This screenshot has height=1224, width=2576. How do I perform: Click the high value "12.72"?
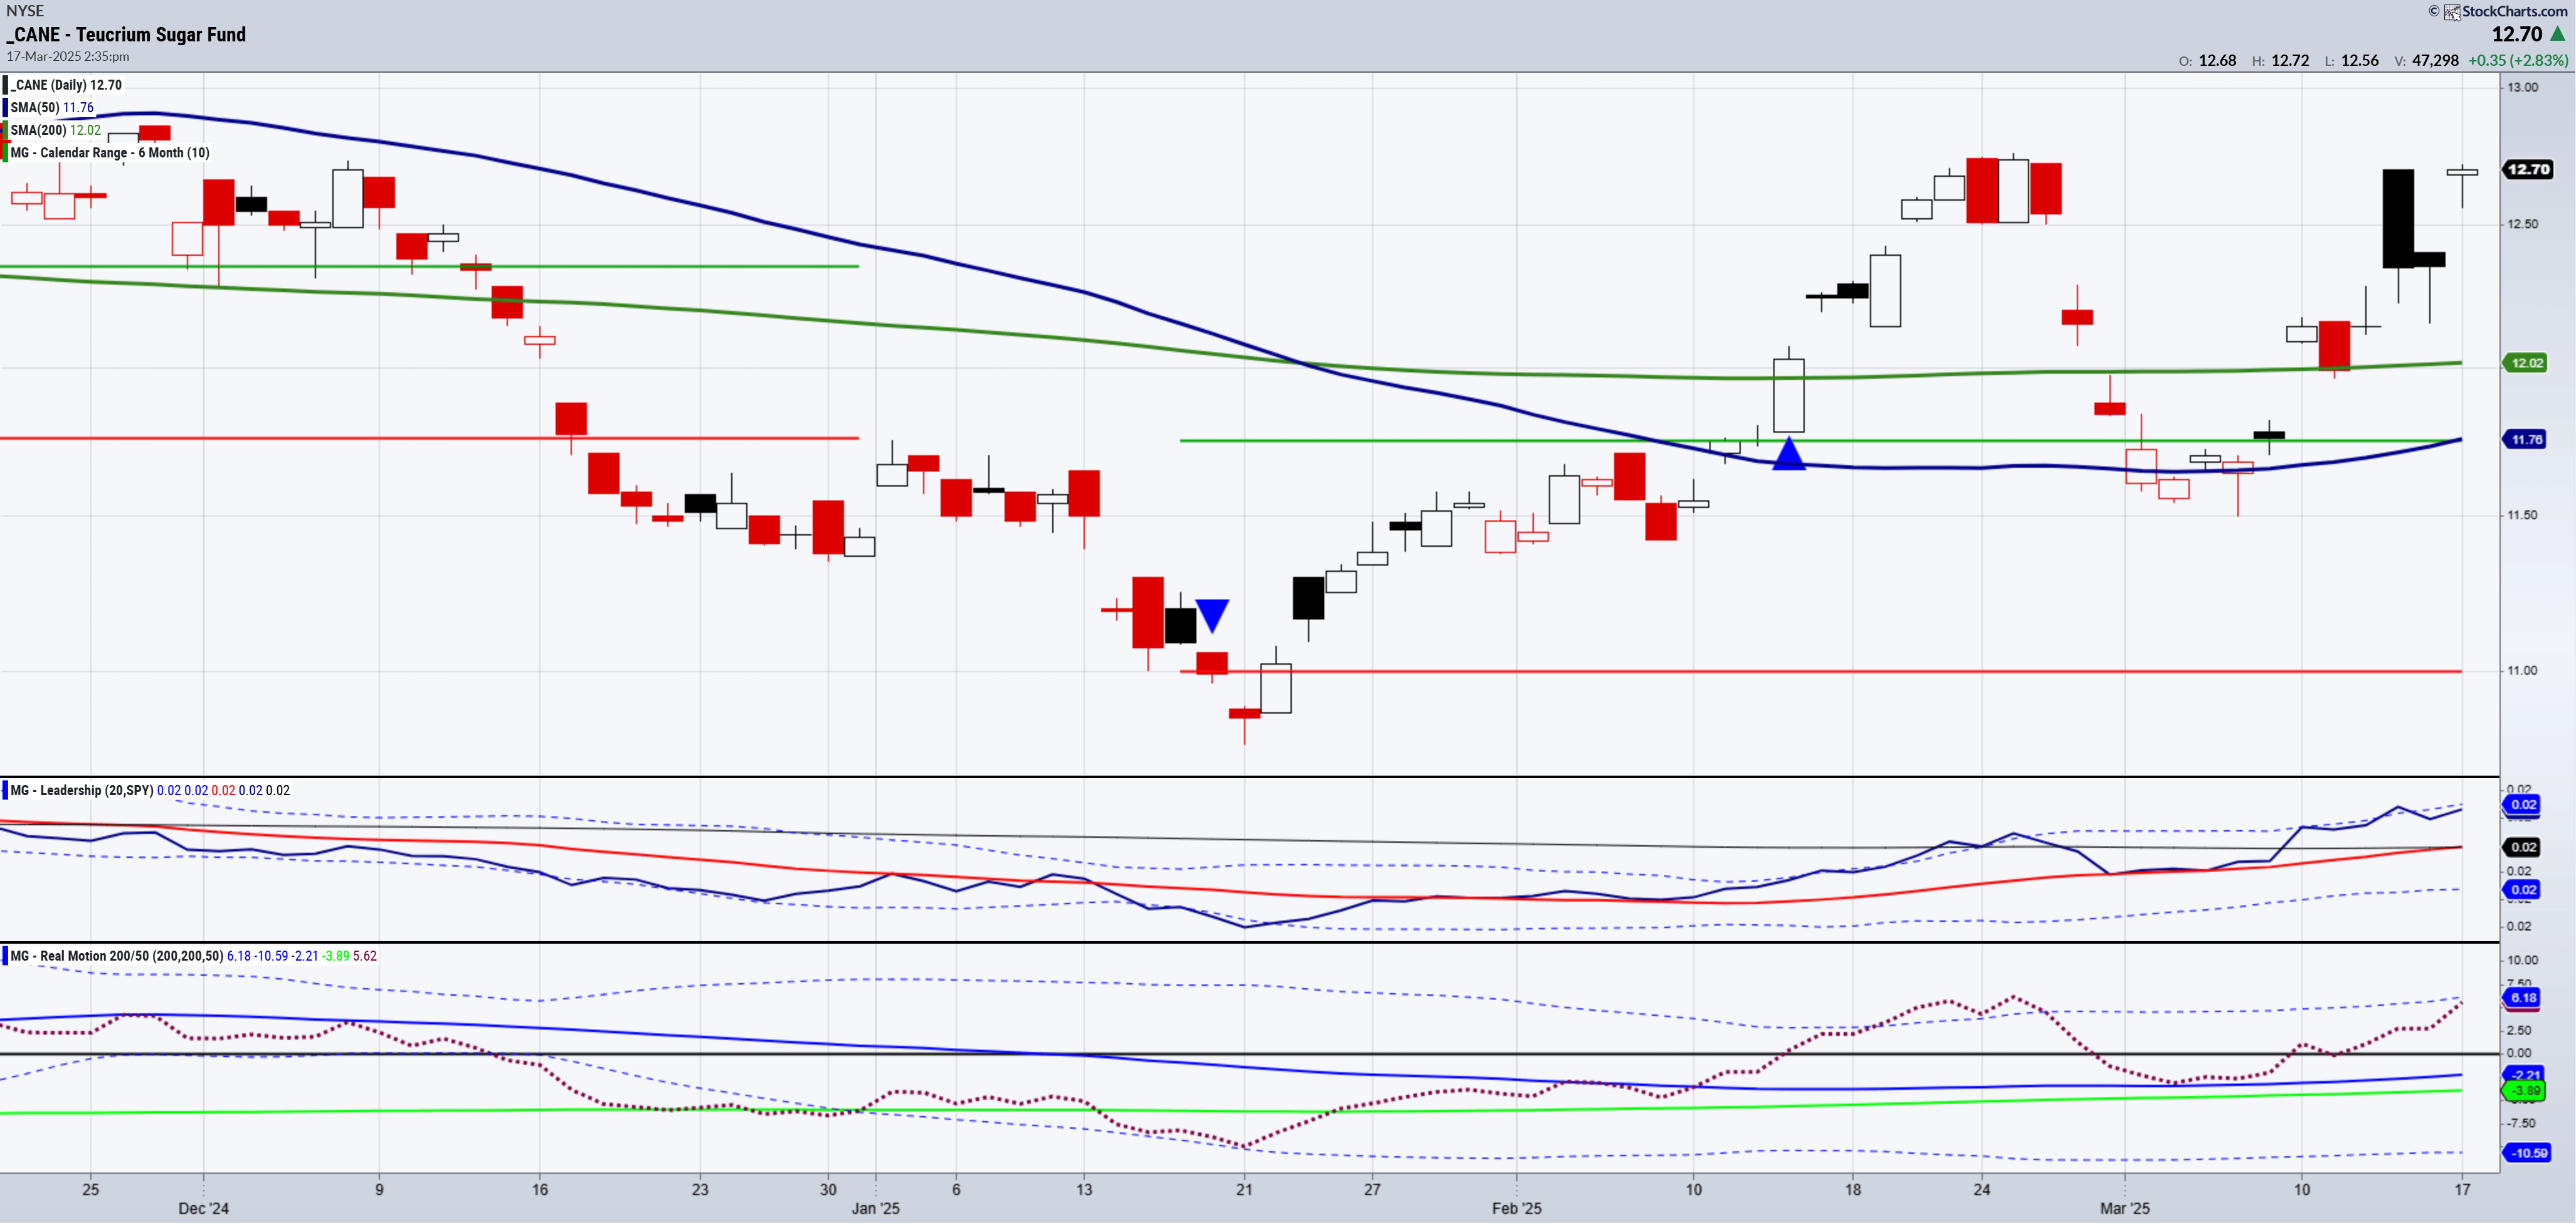point(2290,60)
